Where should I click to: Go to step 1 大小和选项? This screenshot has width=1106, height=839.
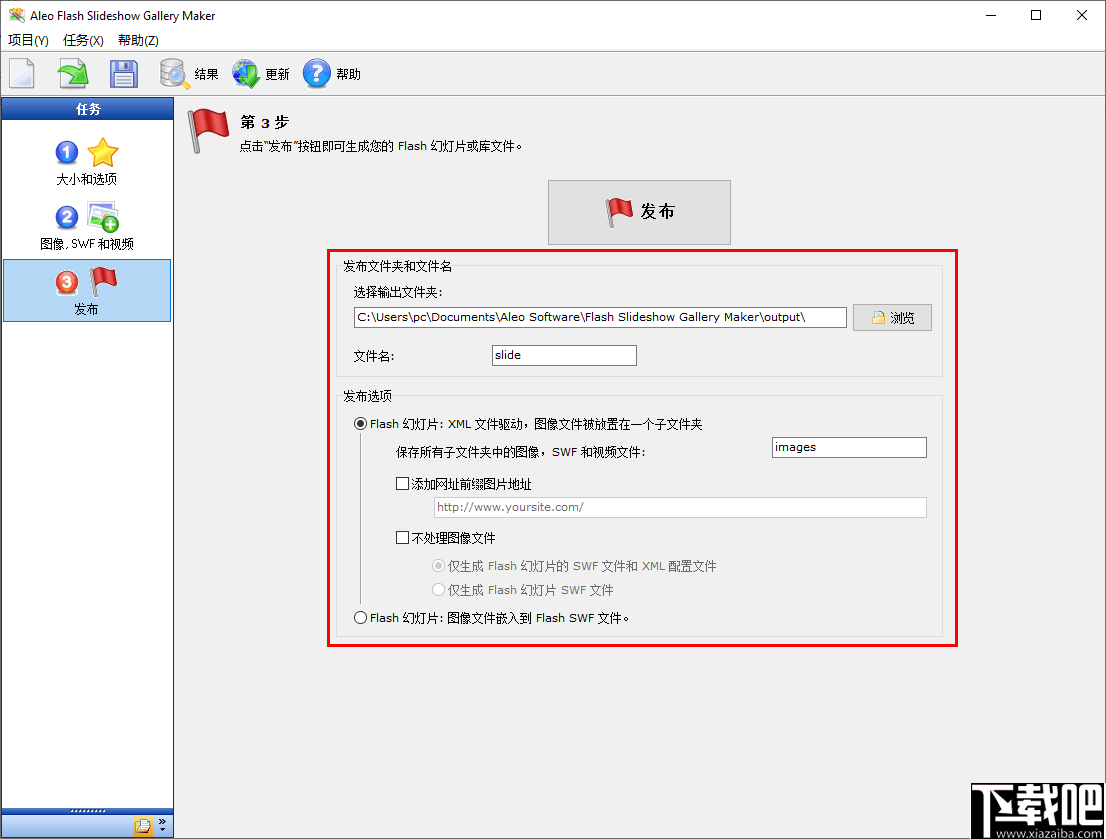click(x=87, y=162)
